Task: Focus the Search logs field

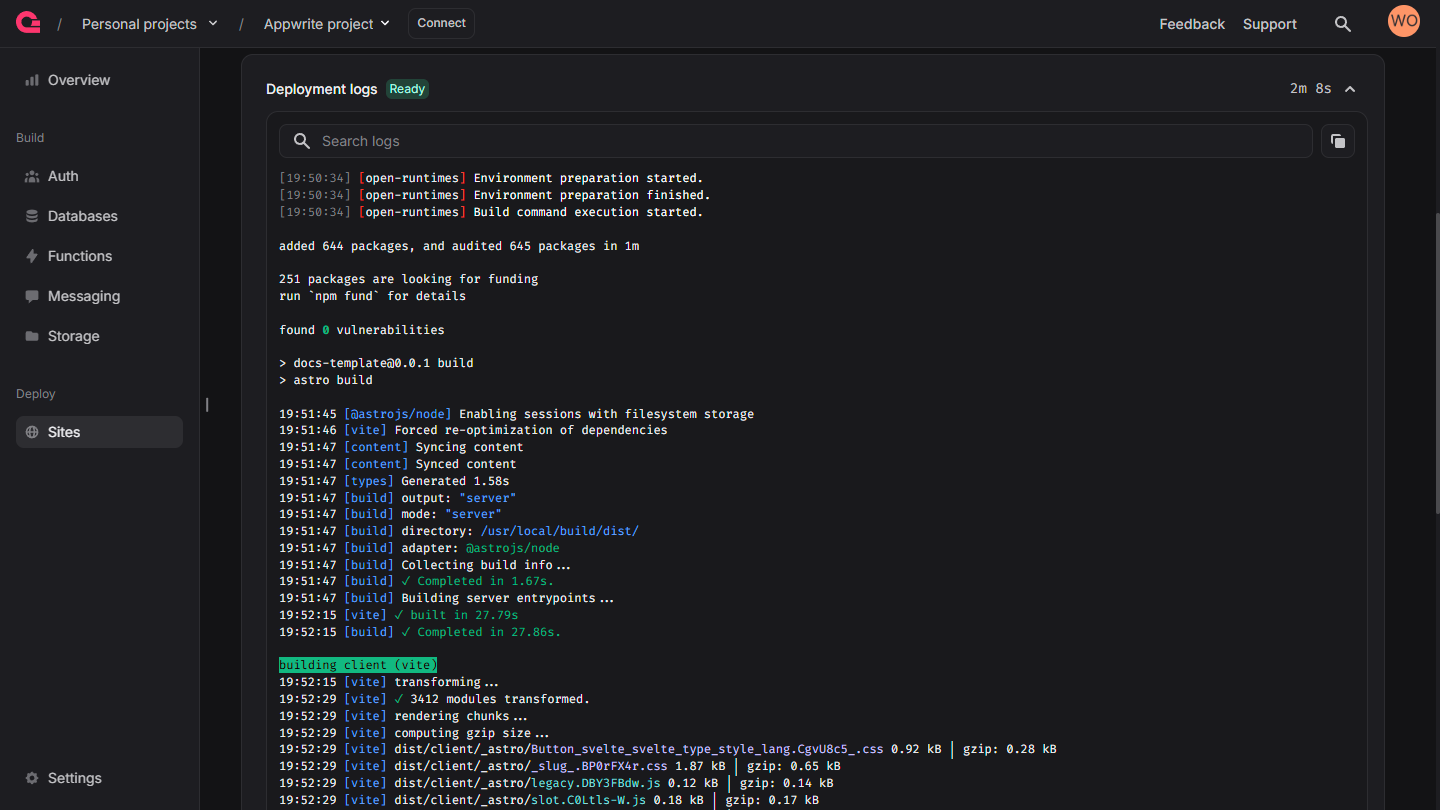Action: pos(795,141)
